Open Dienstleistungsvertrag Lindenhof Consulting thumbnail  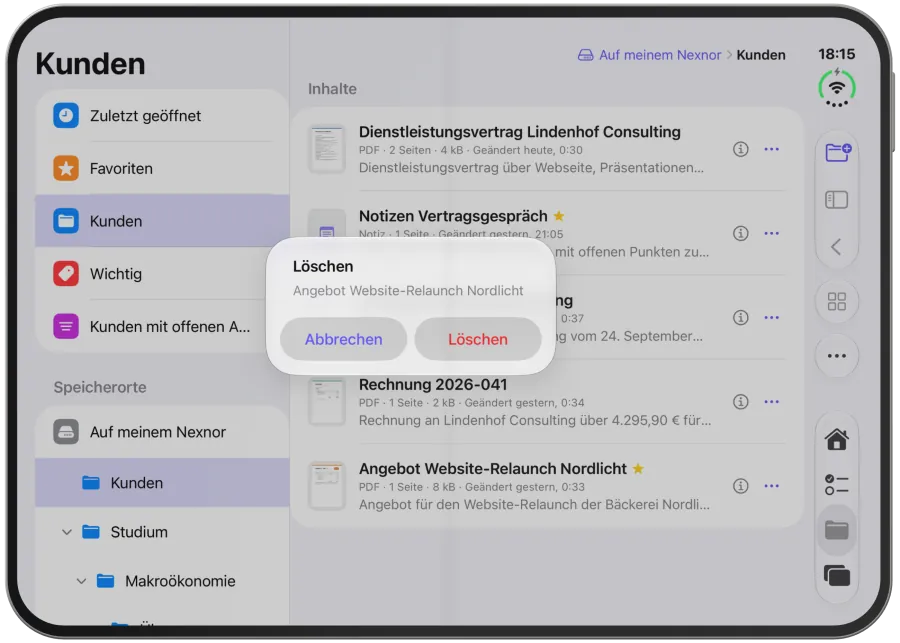327,149
